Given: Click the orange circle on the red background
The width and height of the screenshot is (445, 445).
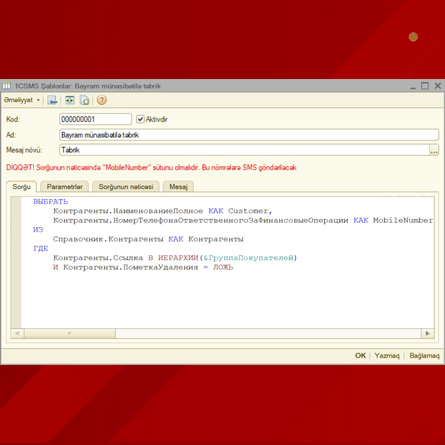Looking at the screenshot, I should (413, 37).
